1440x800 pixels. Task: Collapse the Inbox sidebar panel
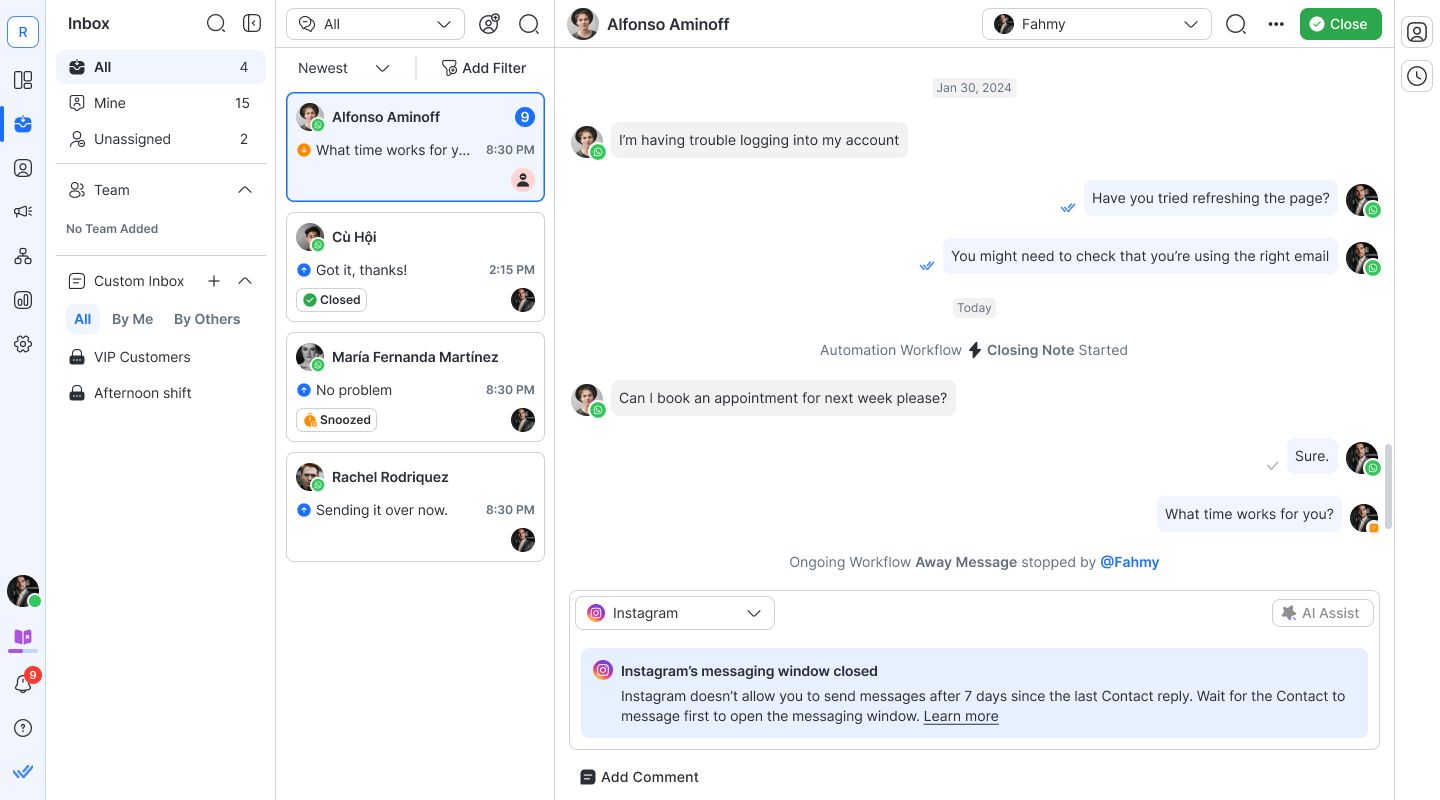(x=252, y=23)
